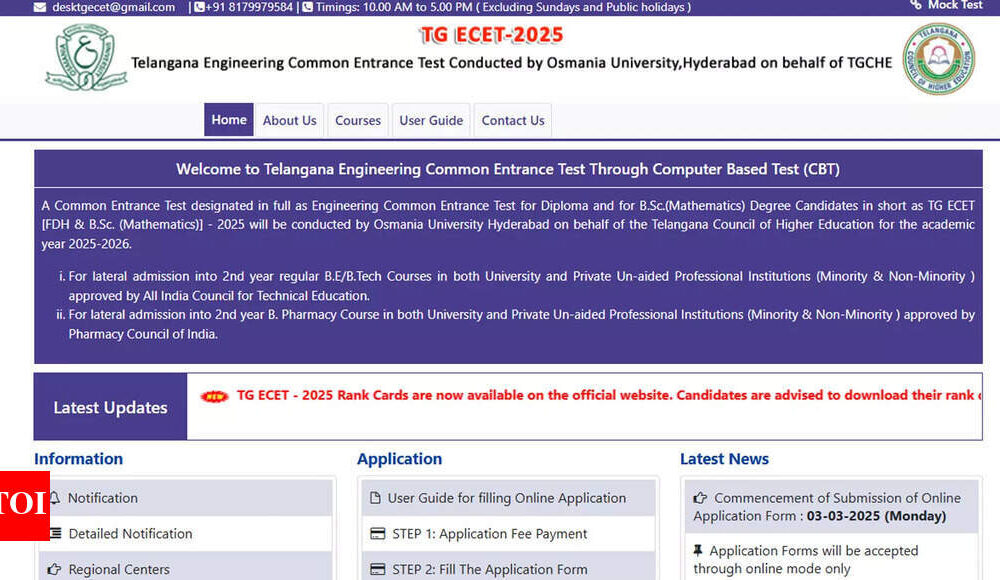
Task: Click the red NEW badge in Latest Updates
Action: click(214, 397)
